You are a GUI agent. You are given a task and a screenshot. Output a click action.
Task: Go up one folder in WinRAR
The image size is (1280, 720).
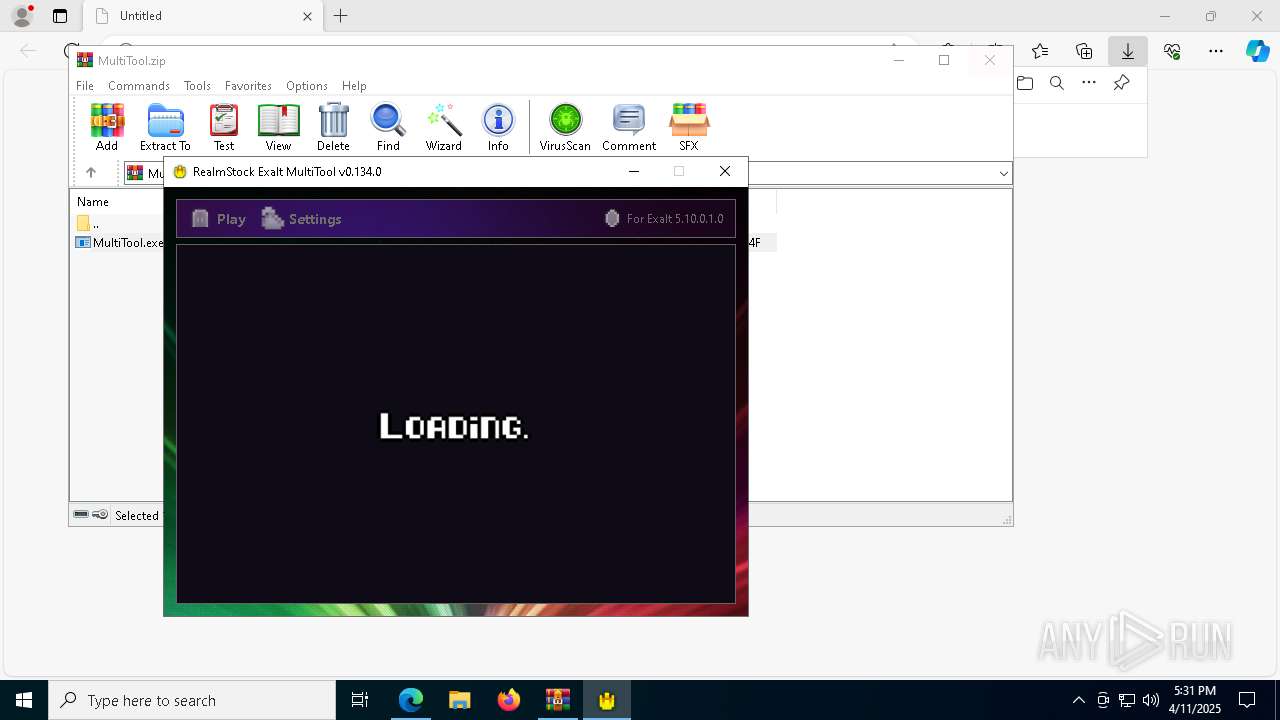(91, 173)
